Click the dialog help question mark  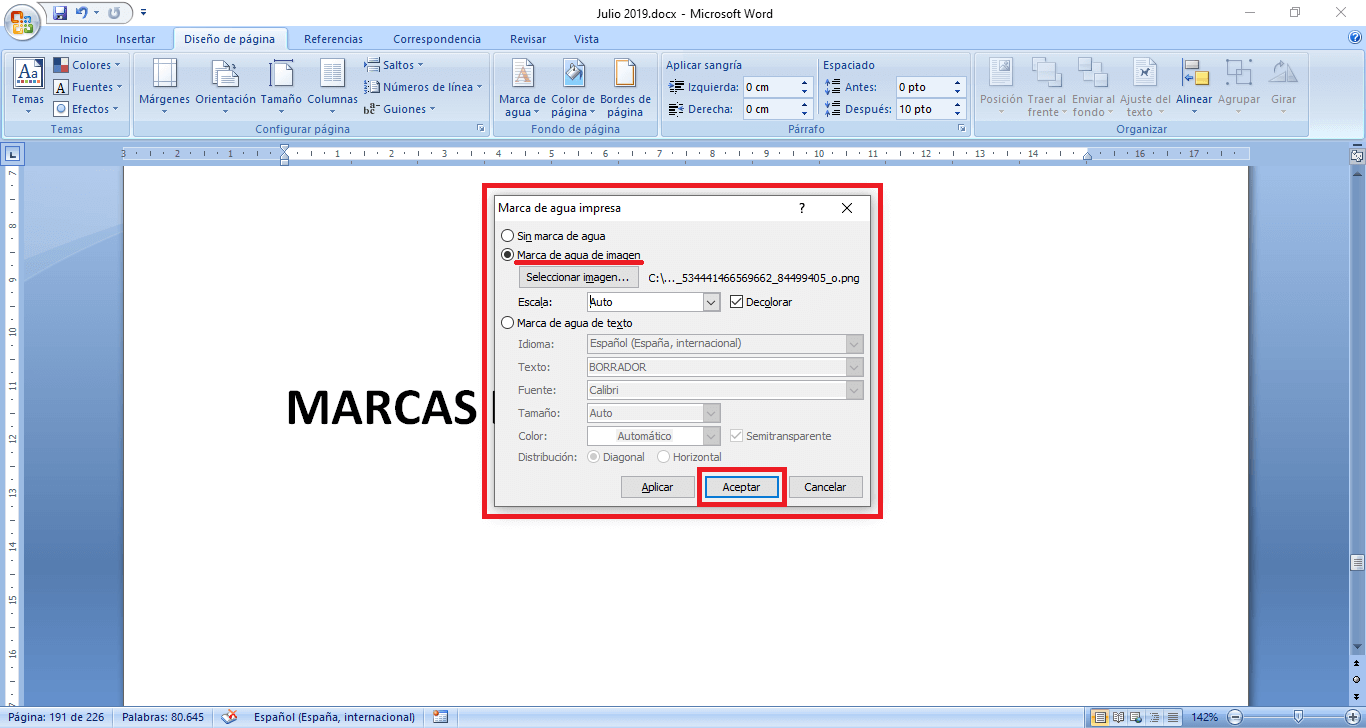802,208
